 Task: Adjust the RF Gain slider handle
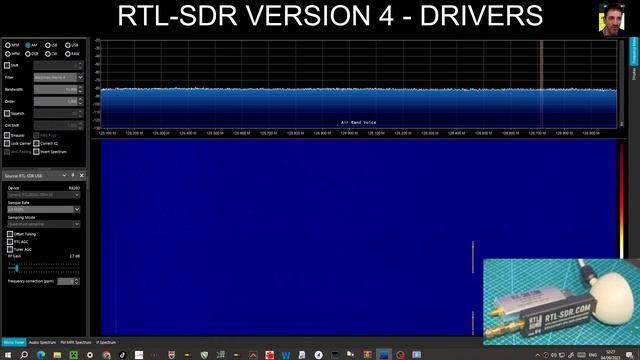[17, 268]
